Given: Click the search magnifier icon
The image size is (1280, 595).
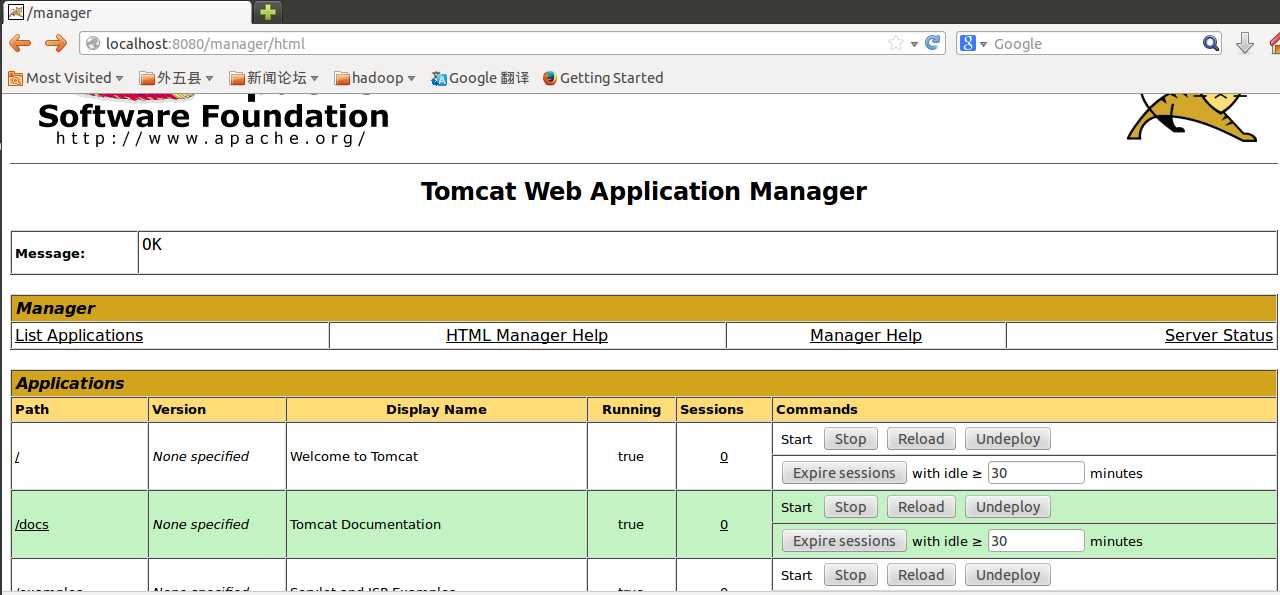Looking at the screenshot, I should coord(1211,43).
